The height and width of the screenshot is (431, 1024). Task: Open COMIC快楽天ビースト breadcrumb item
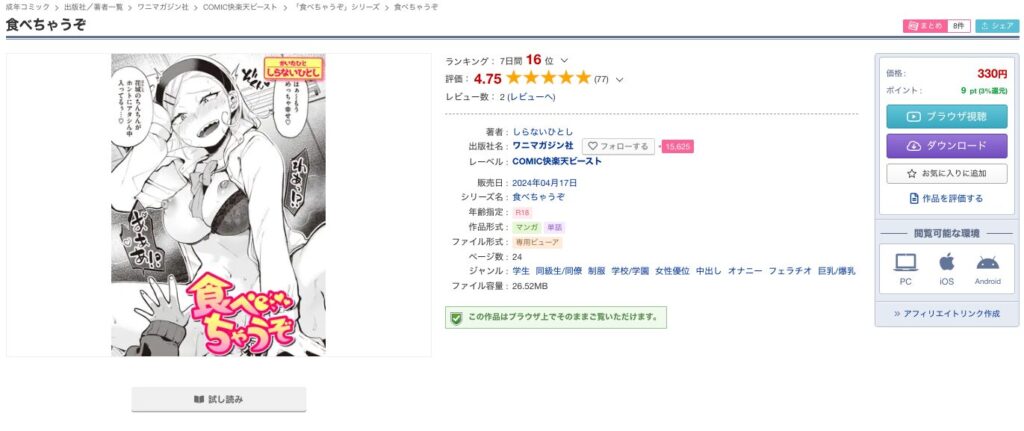240,7
